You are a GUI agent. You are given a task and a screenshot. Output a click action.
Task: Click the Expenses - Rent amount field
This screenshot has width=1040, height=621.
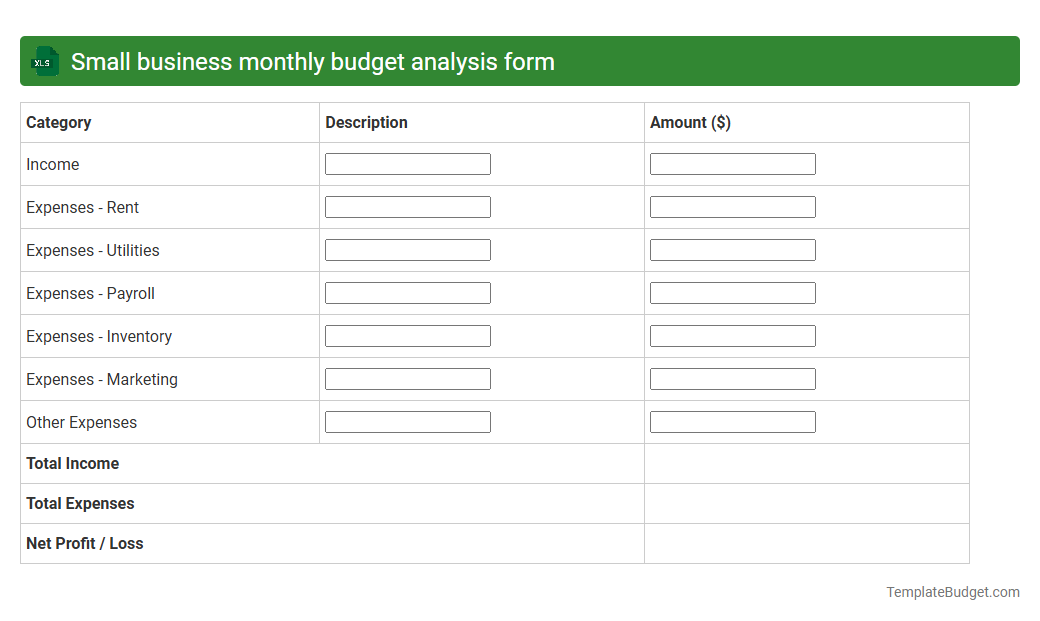coord(732,207)
